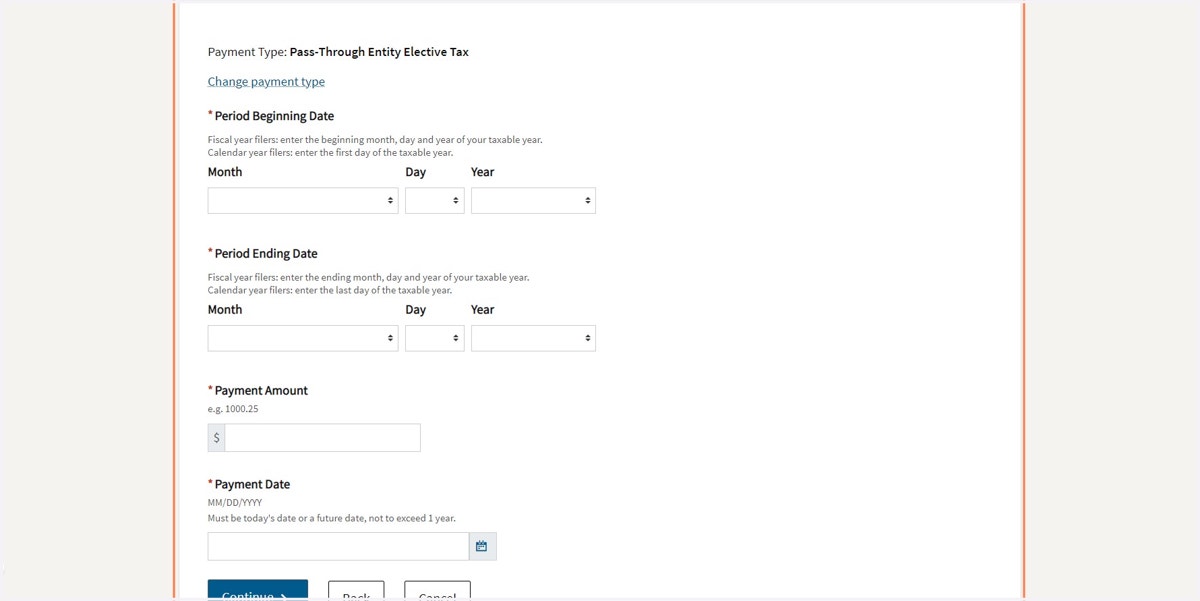Focus the Payment Date text field

click(x=338, y=546)
